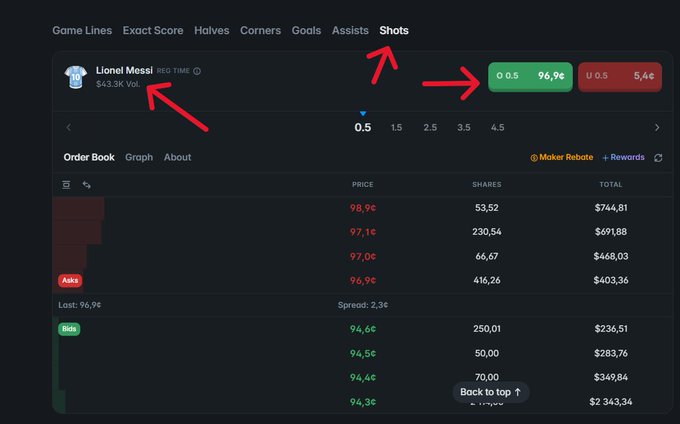This screenshot has width=680, height=424.
Task: Click the 98,9¢ ask price
Action: [363, 208]
